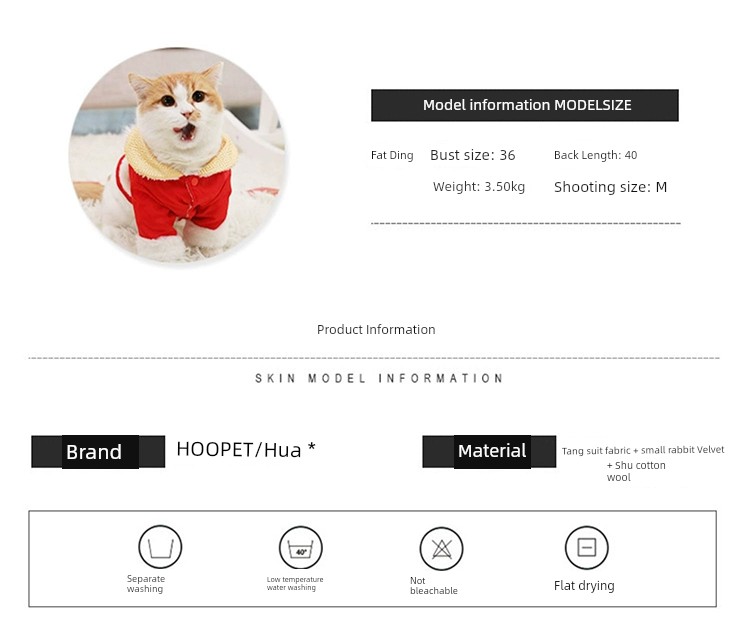This screenshot has width=750, height=630.
Task: Click the Flat drying caption text
Action: click(x=584, y=586)
